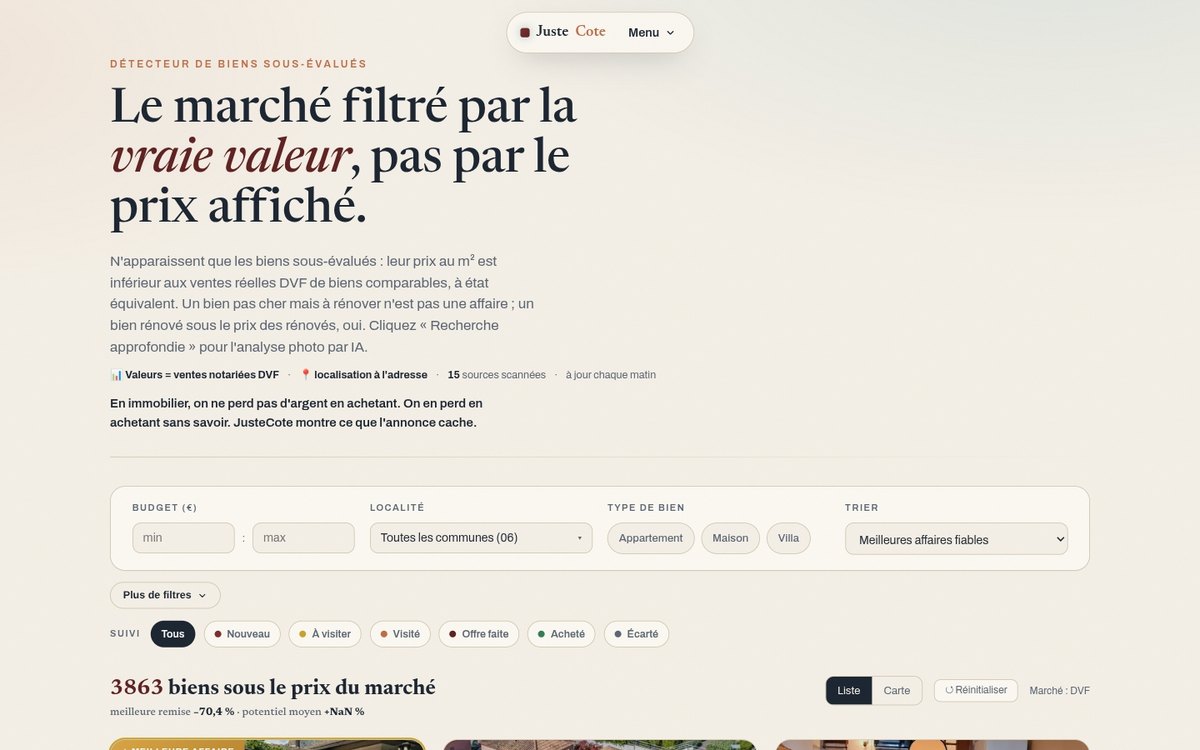Switch to the Carte view tab
Screen dimensions: 1200x750
pyautogui.click(x=897, y=691)
